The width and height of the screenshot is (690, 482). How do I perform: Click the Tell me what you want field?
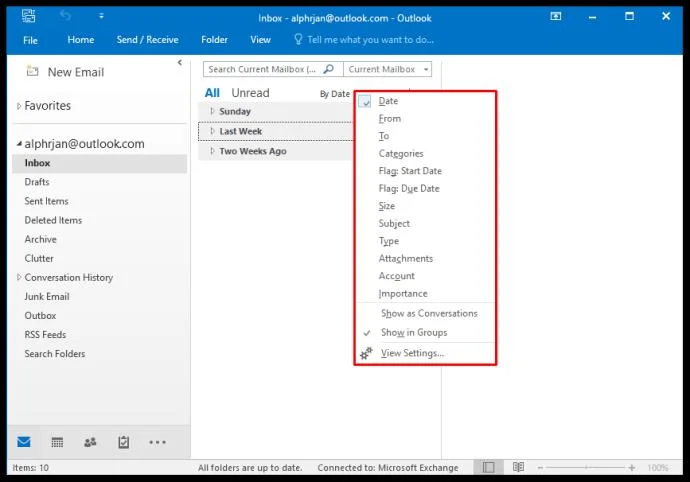point(370,40)
